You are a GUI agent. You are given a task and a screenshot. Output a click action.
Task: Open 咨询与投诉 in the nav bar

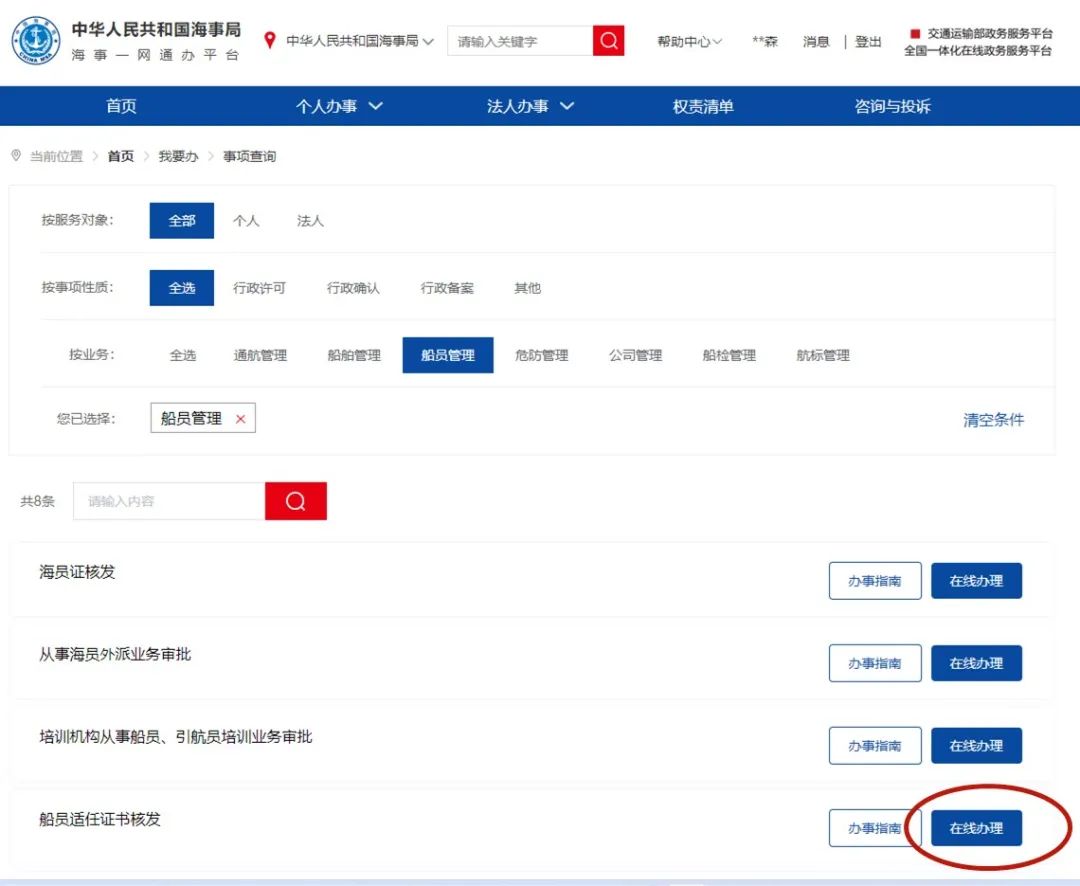893,106
